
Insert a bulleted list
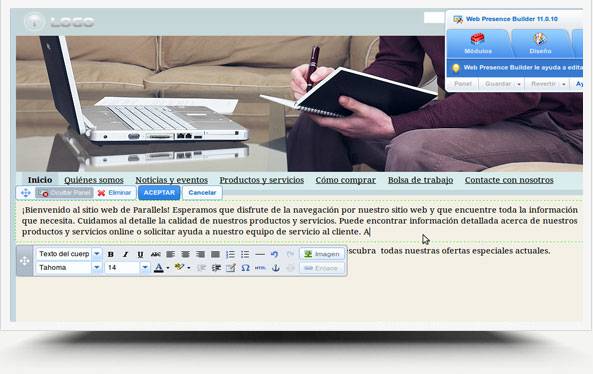coord(245,254)
